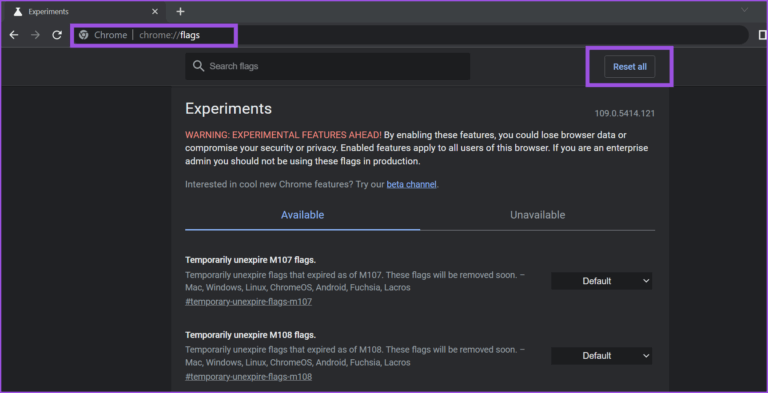
Task: Open the #temporary-unexpire-flags-m107 link
Action: click(x=248, y=302)
